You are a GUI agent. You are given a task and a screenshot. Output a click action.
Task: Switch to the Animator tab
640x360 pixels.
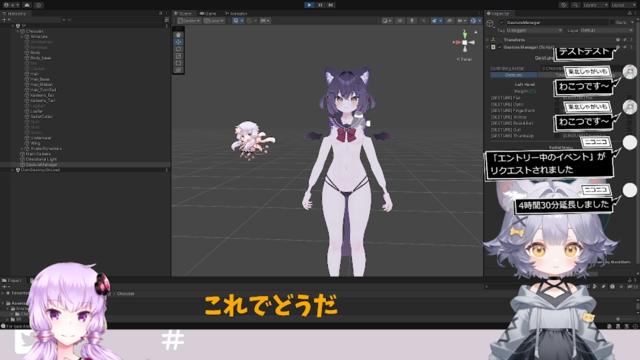[x=236, y=13]
